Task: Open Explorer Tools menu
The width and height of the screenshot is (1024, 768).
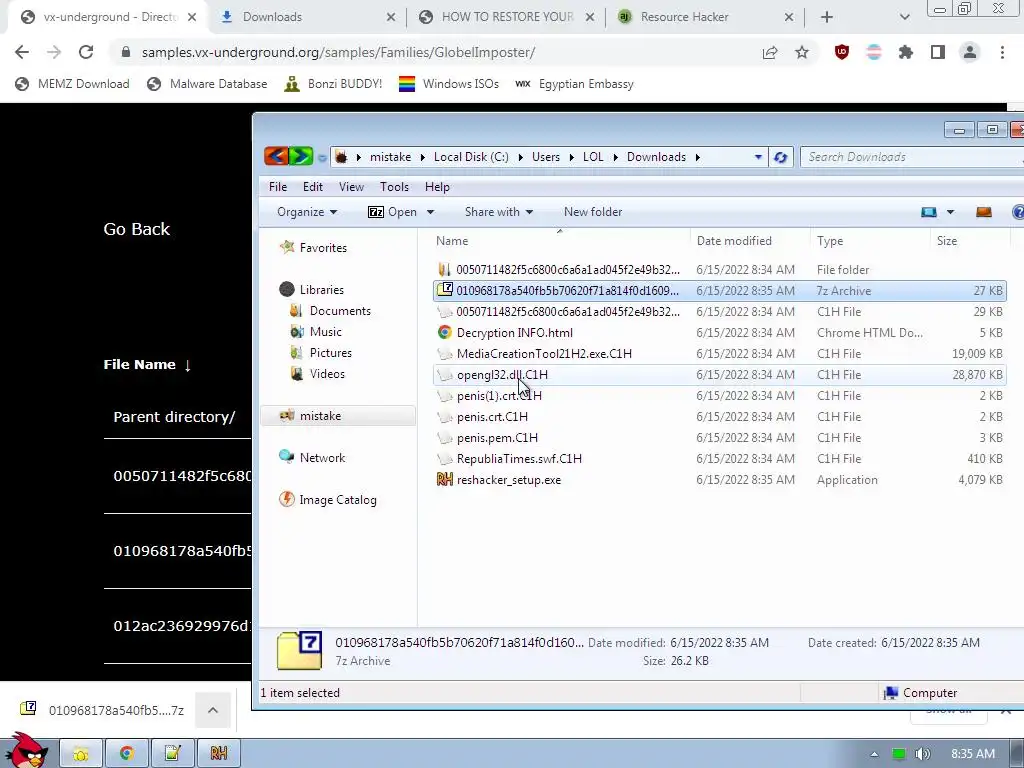Action: tap(394, 187)
